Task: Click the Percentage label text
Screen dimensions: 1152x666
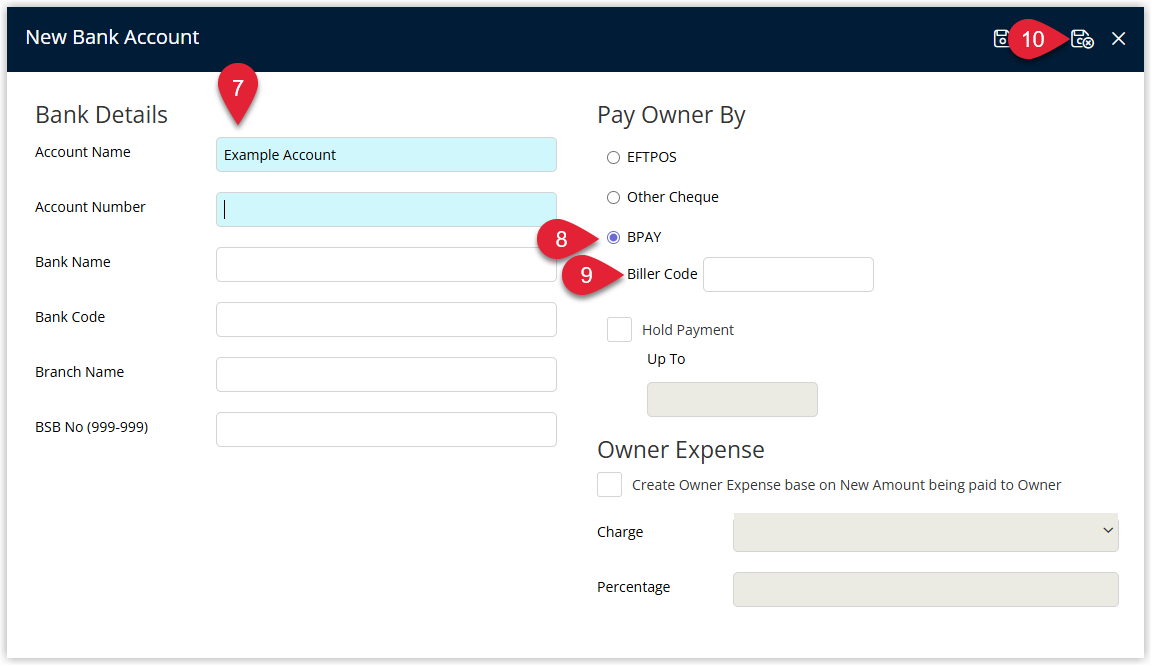Action: pos(633,587)
